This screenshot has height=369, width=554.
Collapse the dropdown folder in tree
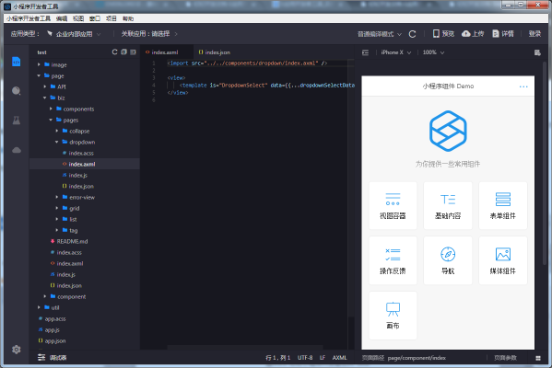click(x=57, y=142)
